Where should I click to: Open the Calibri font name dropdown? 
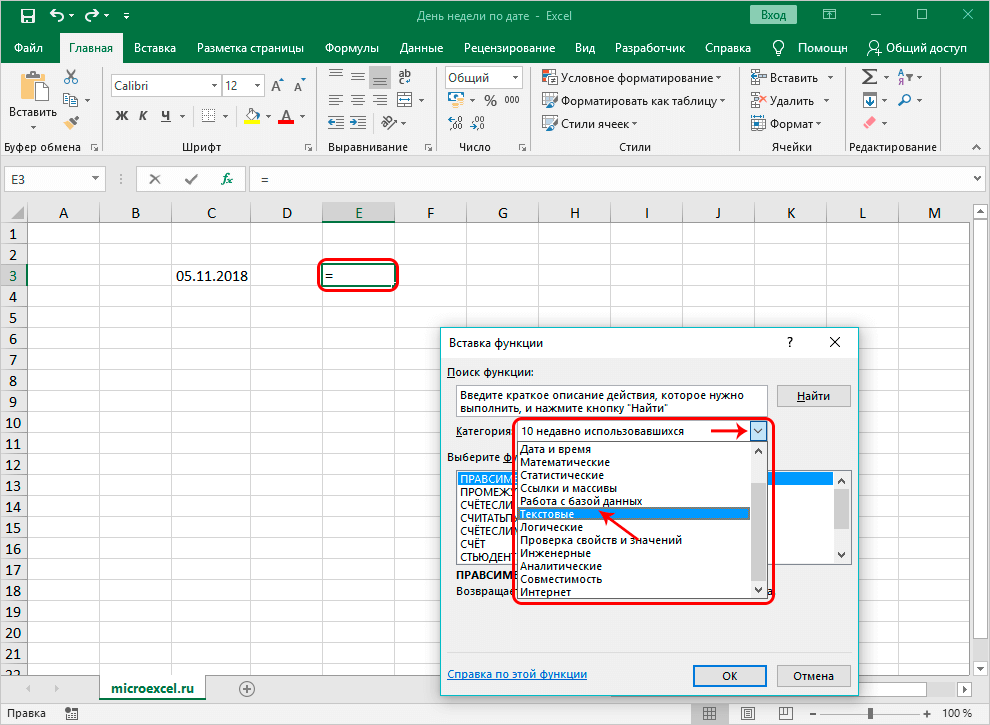pos(215,85)
